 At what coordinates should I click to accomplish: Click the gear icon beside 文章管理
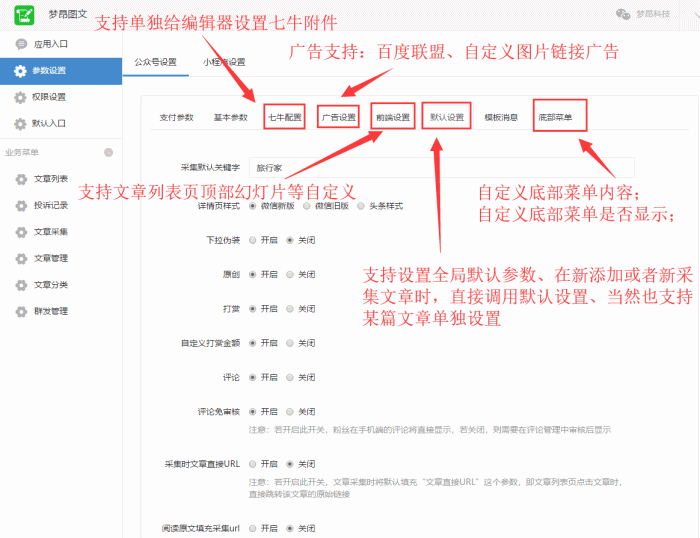(21, 259)
